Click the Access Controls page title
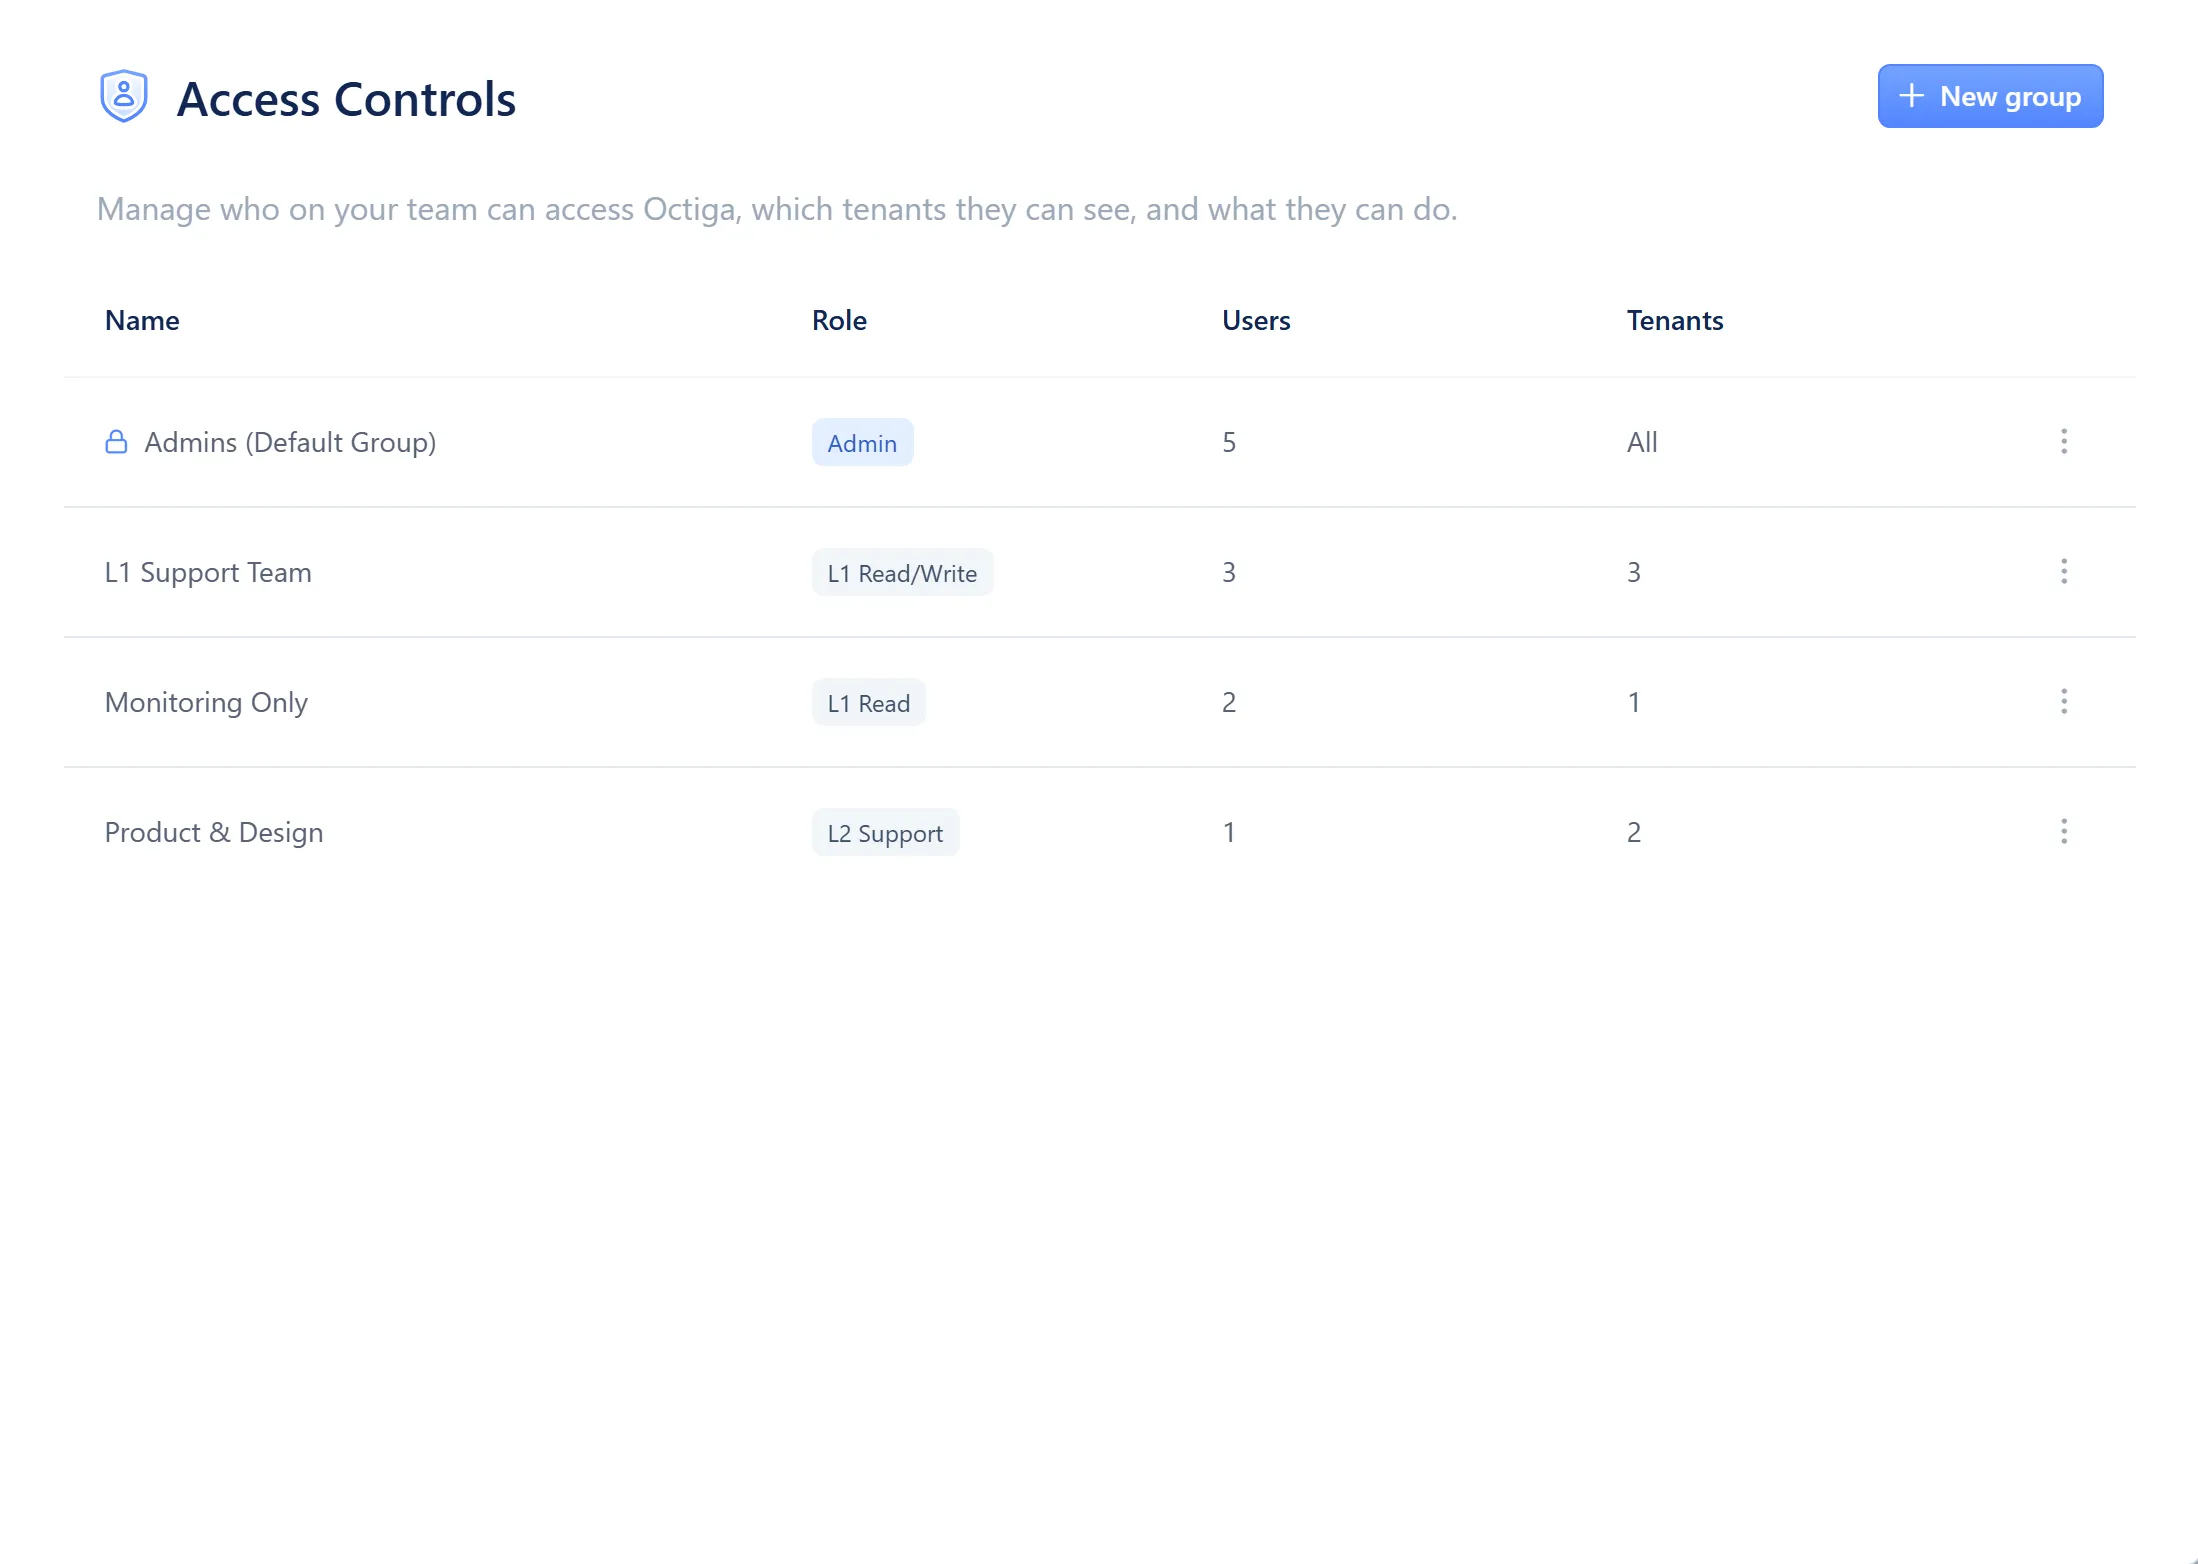 (346, 98)
